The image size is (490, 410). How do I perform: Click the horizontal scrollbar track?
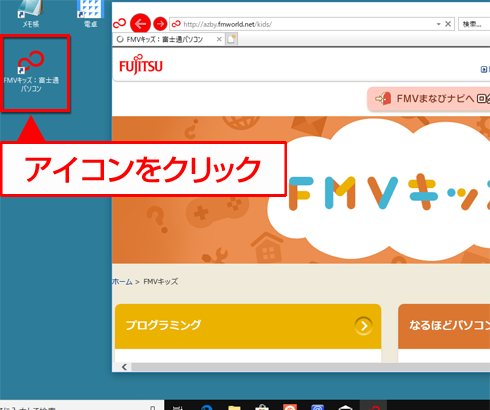[x=311, y=367]
